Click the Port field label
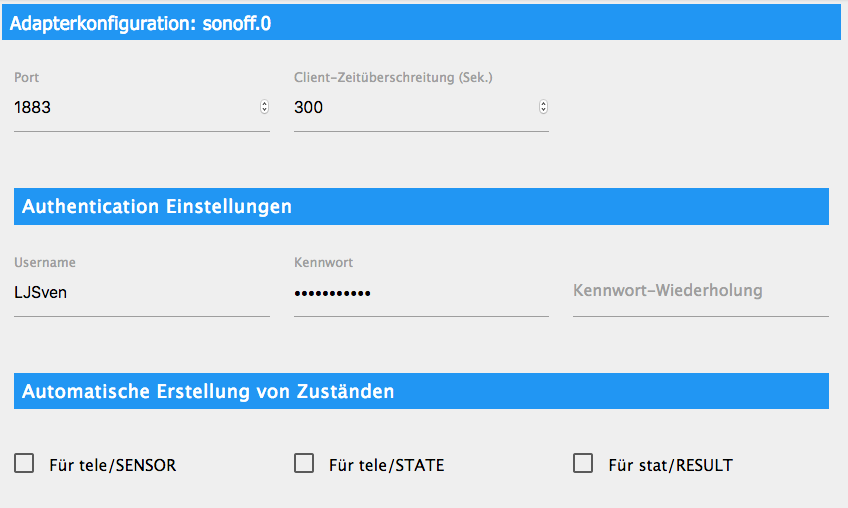The width and height of the screenshot is (848, 508). 27,78
